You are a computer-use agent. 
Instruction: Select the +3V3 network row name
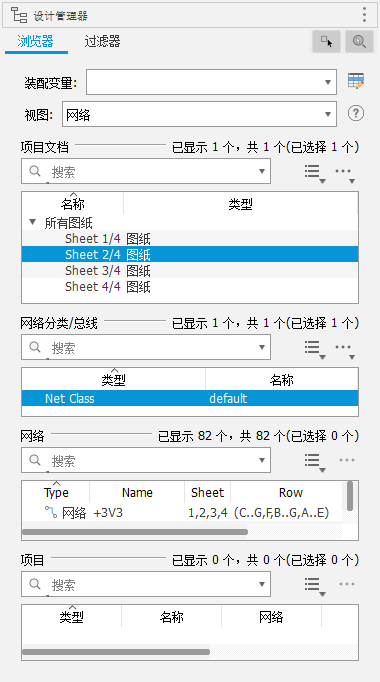pyautogui.click(x=108, y=513)
